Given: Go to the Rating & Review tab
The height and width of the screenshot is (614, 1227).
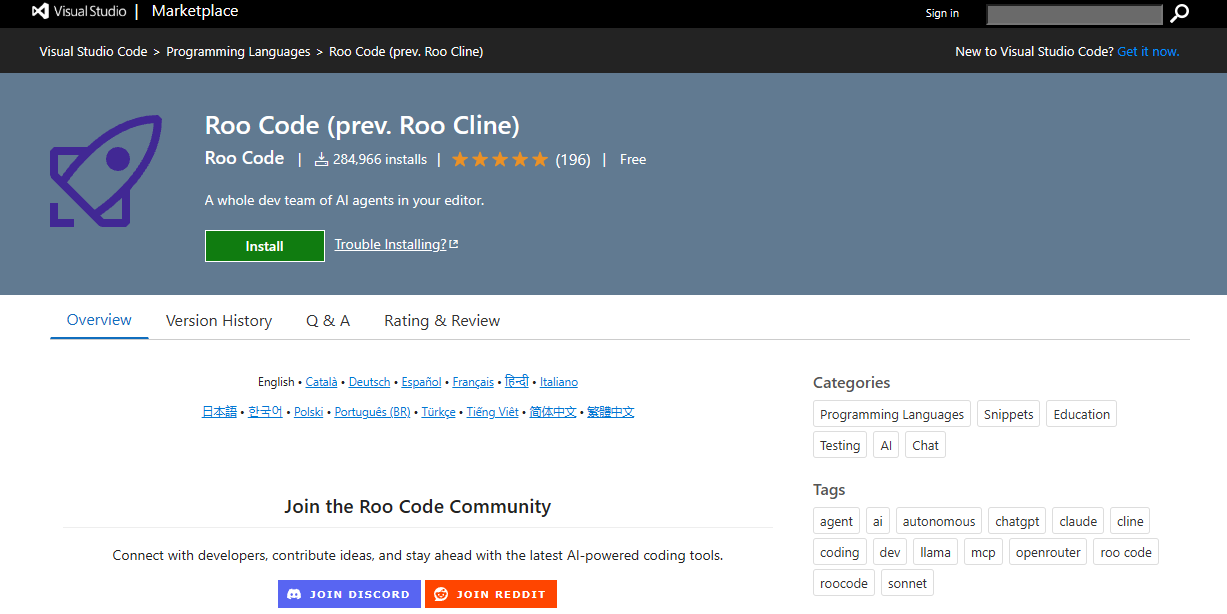Looking at the screenshot, I should pos(442,321).
